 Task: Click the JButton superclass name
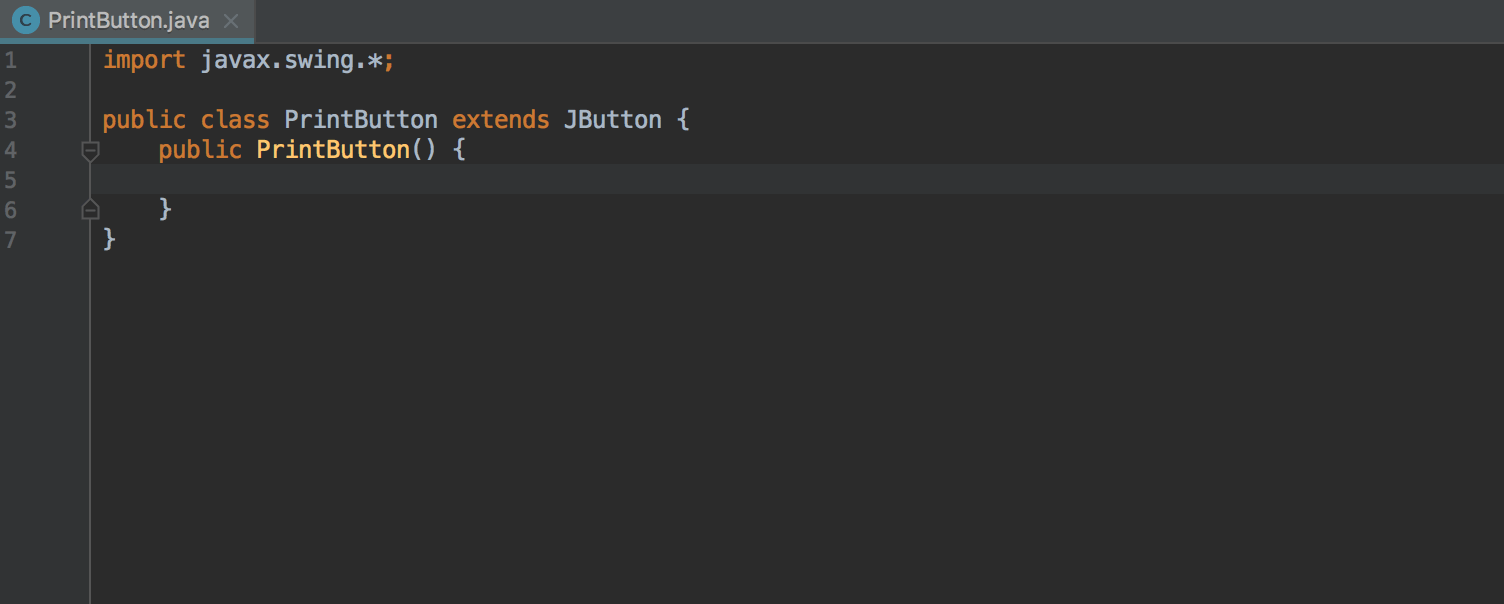pos(613,120)
